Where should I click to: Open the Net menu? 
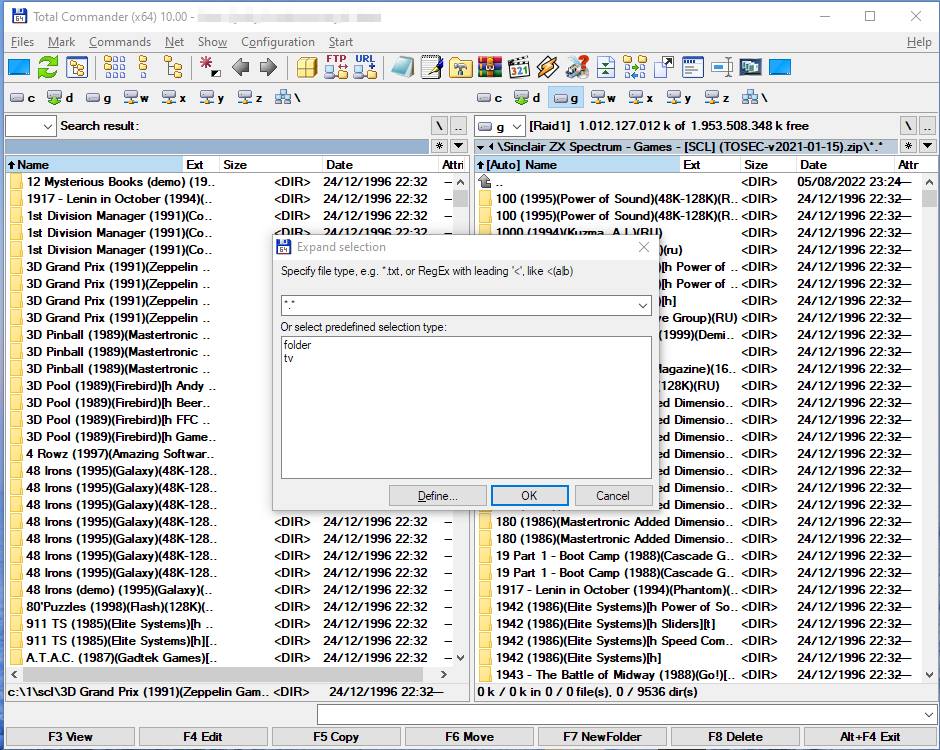click(174, 42)
